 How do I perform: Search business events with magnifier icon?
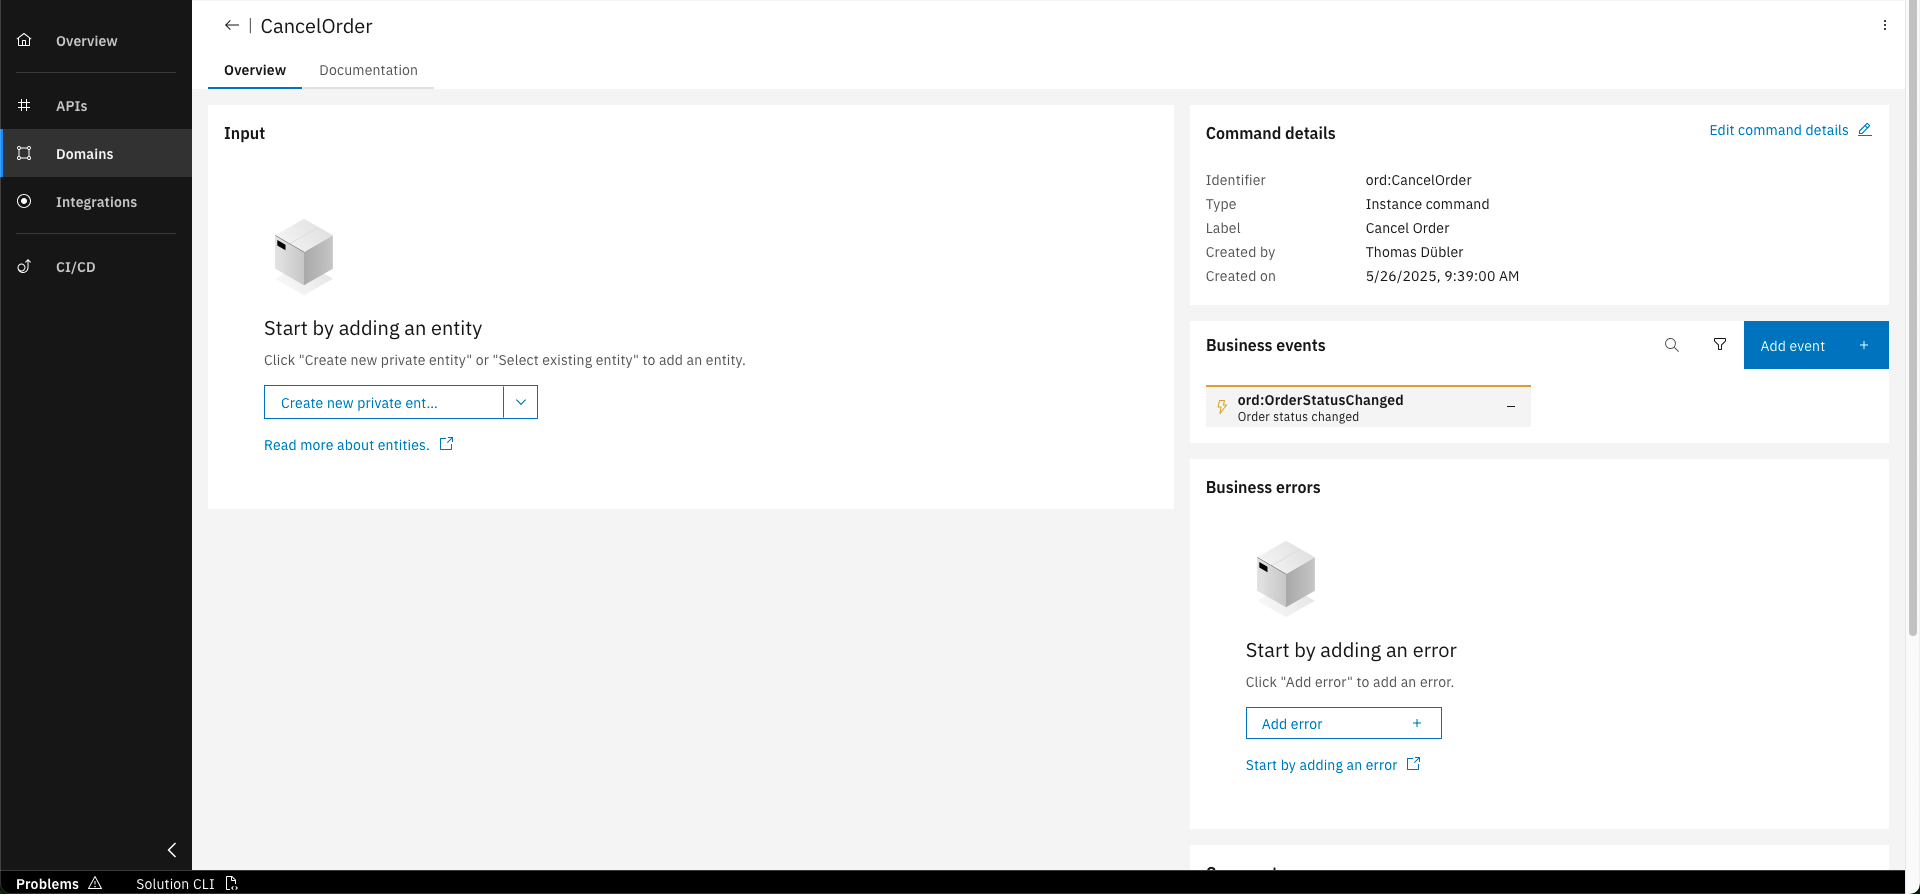[1672, 345]
